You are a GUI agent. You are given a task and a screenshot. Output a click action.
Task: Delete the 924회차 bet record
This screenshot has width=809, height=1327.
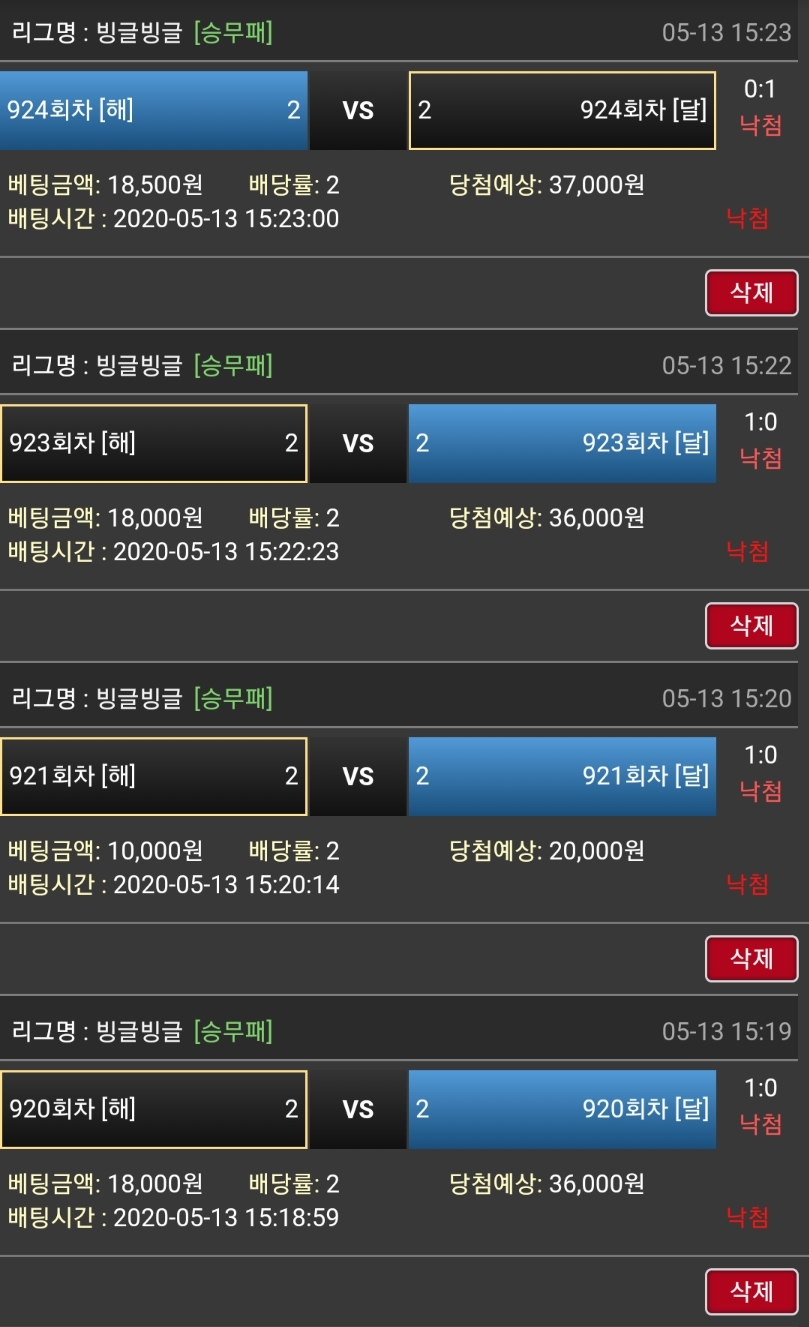pos(751,293)
